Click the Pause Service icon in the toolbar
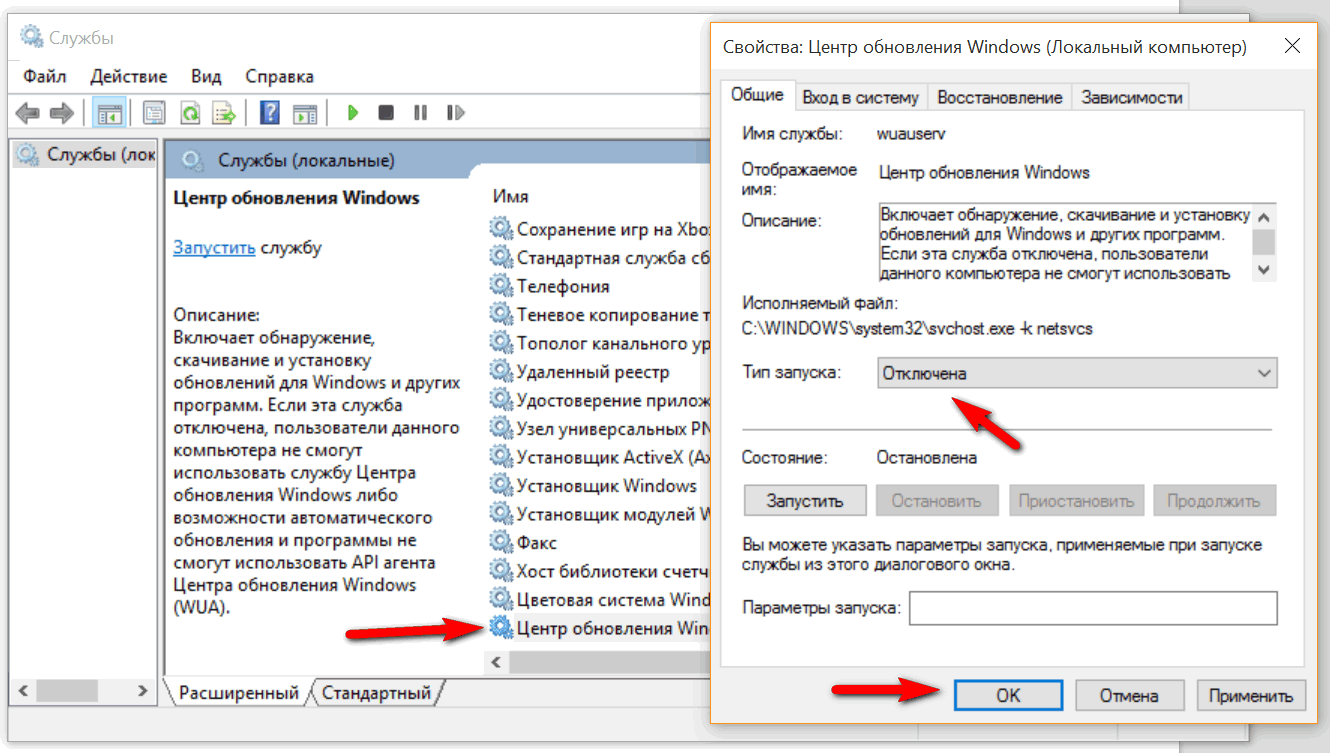This screenshot has width=1330, height=753. (420, 113)
